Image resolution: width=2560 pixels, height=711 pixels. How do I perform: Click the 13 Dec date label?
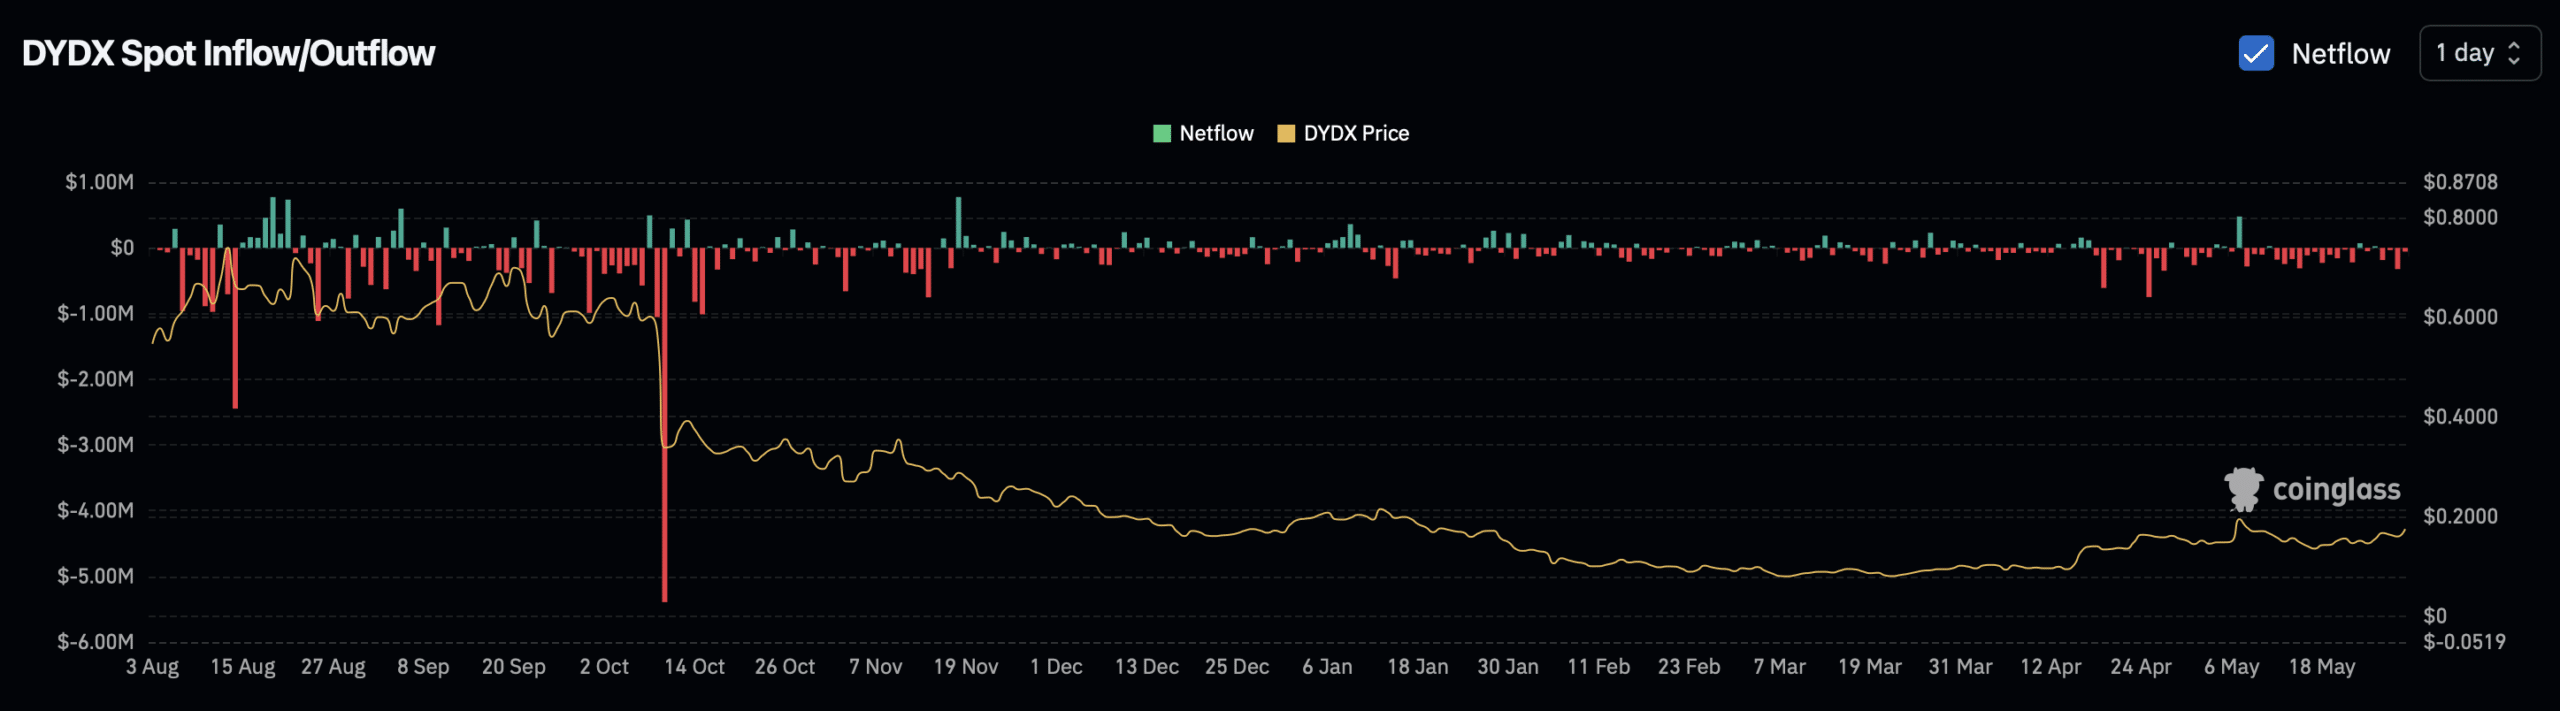click(x=1147, y=667)
